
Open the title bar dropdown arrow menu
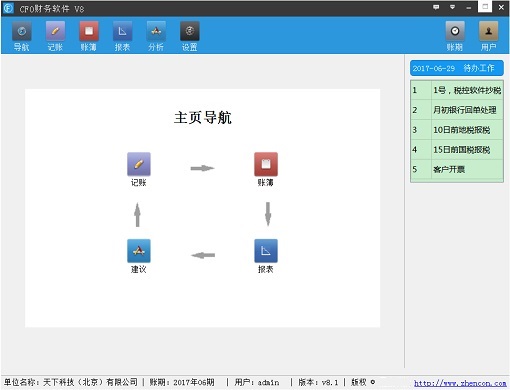tap(452, 7)
